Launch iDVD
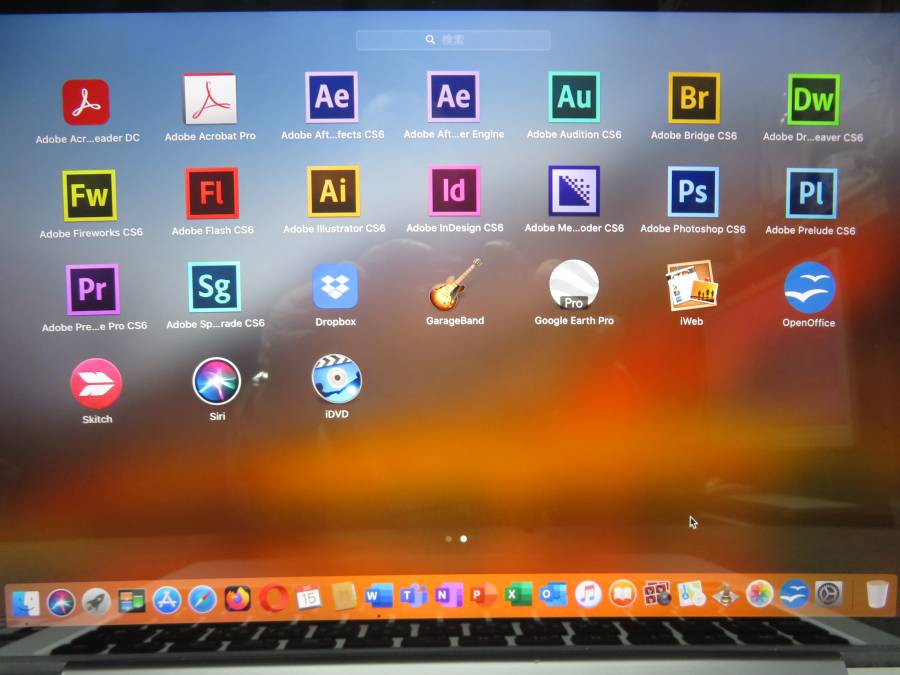 tap(336, 379)
